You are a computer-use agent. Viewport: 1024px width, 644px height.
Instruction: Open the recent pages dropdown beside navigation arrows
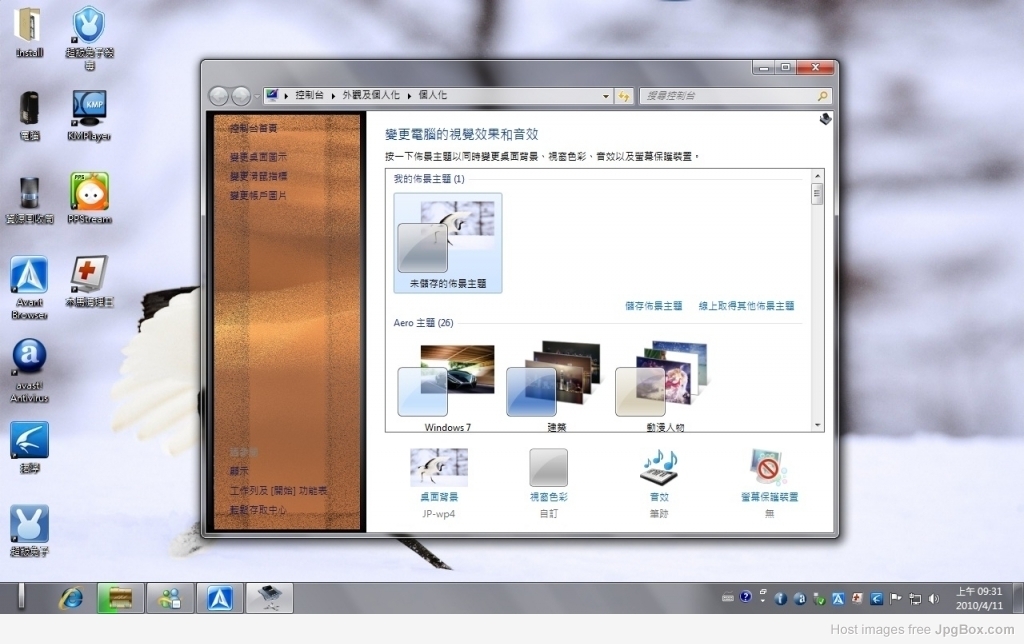[x=256, y=96]
